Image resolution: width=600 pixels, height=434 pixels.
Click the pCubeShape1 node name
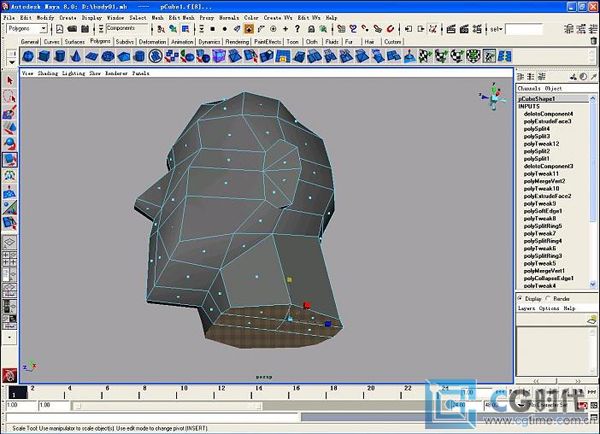[536, 99]
